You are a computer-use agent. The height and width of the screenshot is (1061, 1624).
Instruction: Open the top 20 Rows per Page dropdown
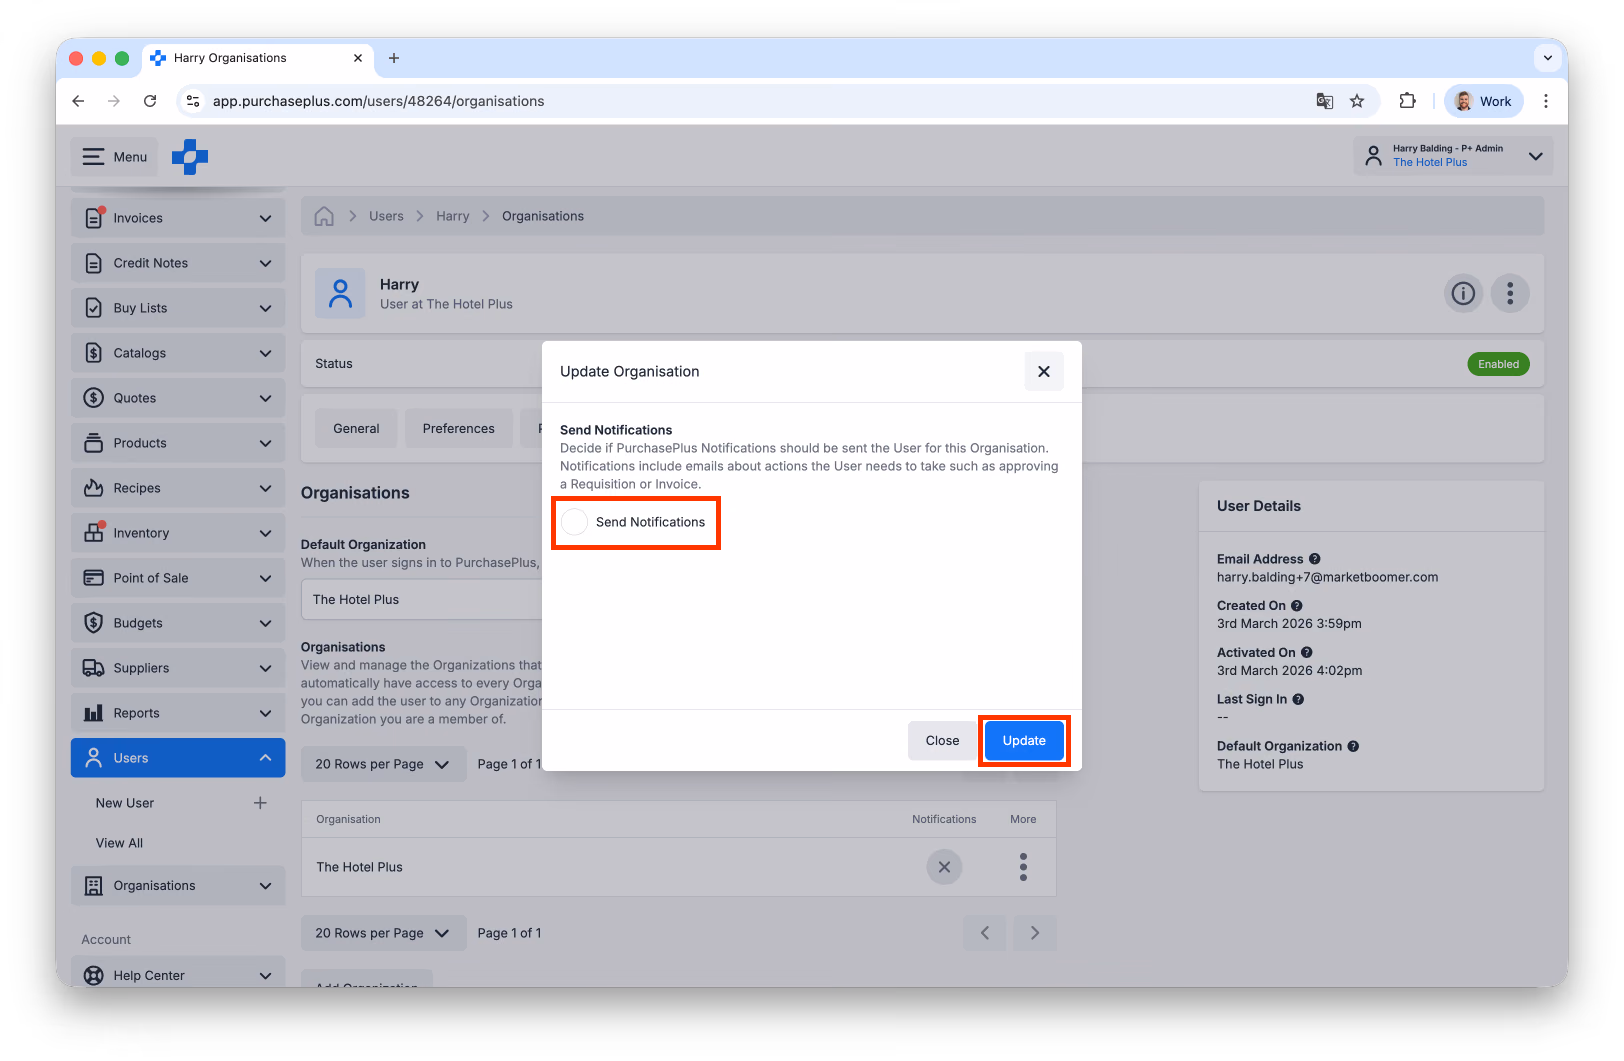coord(383,764)
